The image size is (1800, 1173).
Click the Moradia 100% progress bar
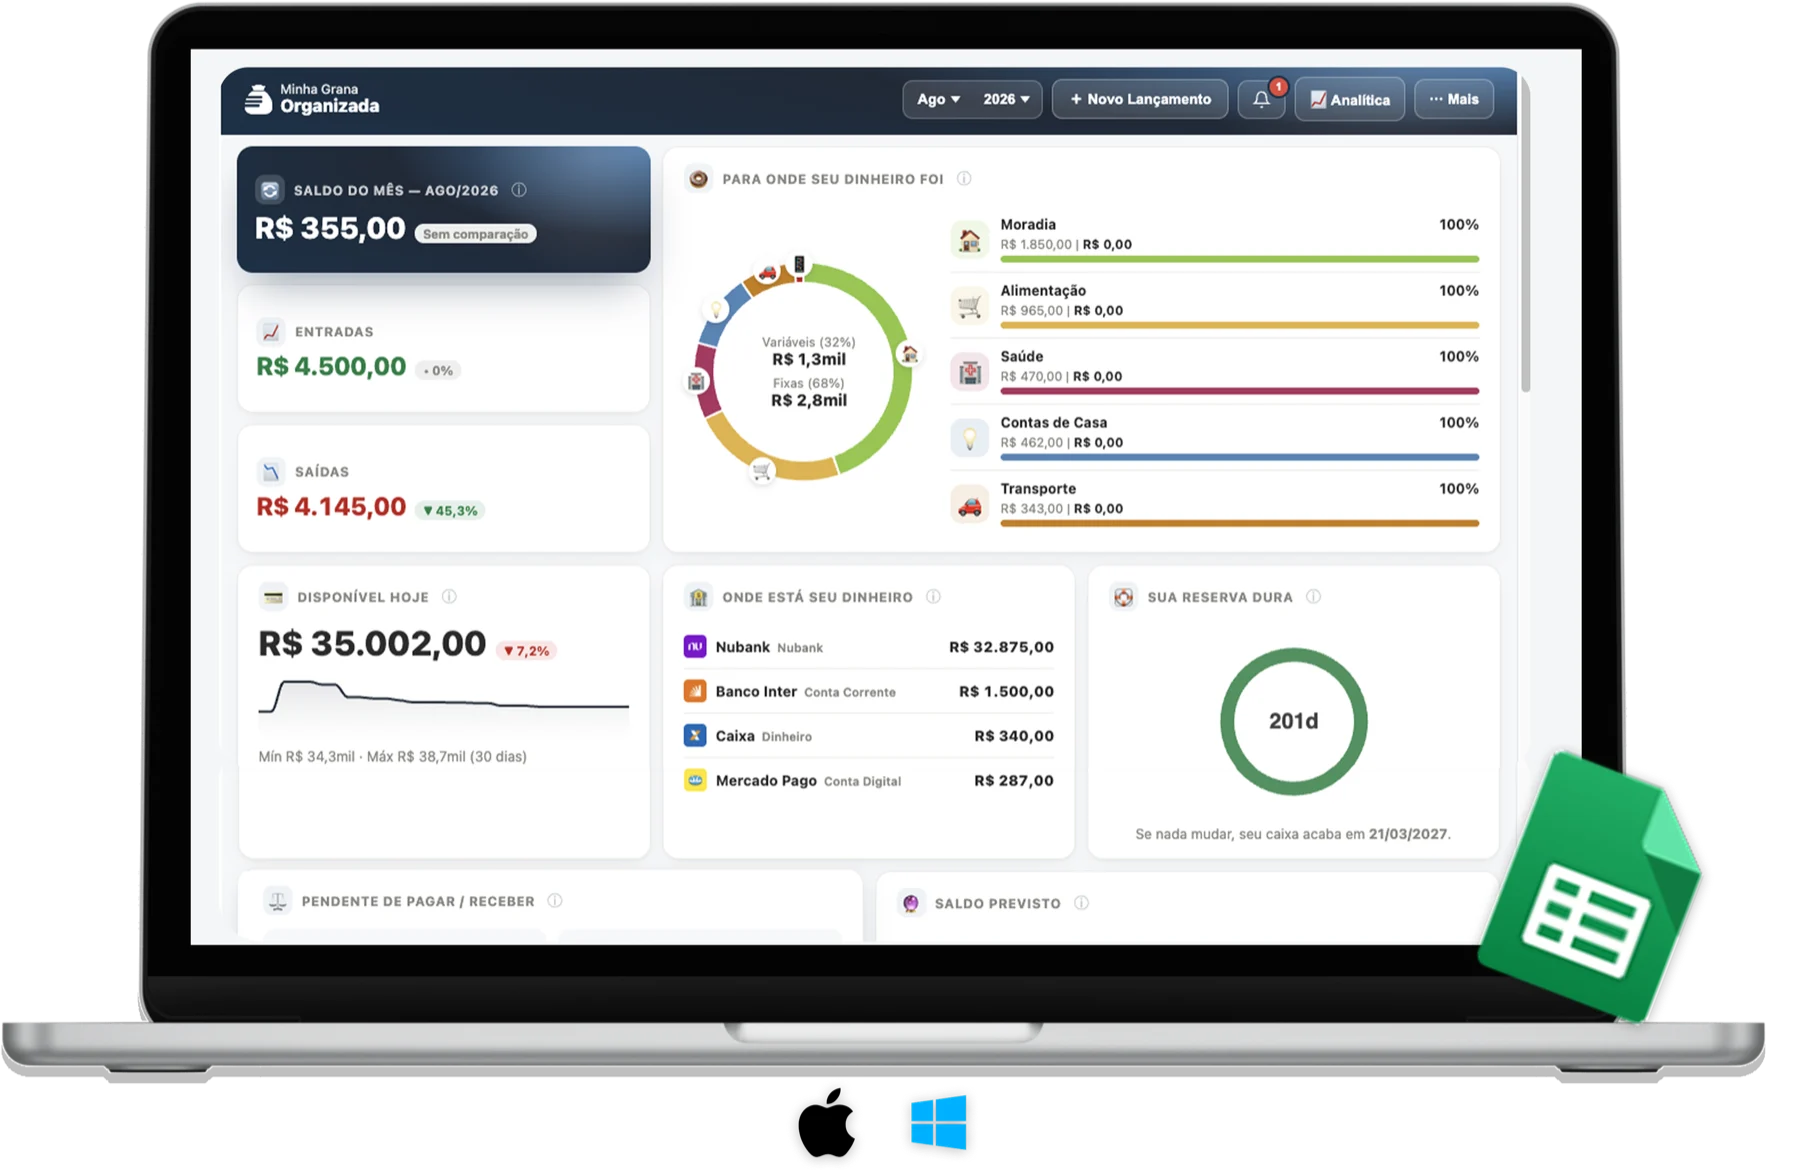point(1239,259)
